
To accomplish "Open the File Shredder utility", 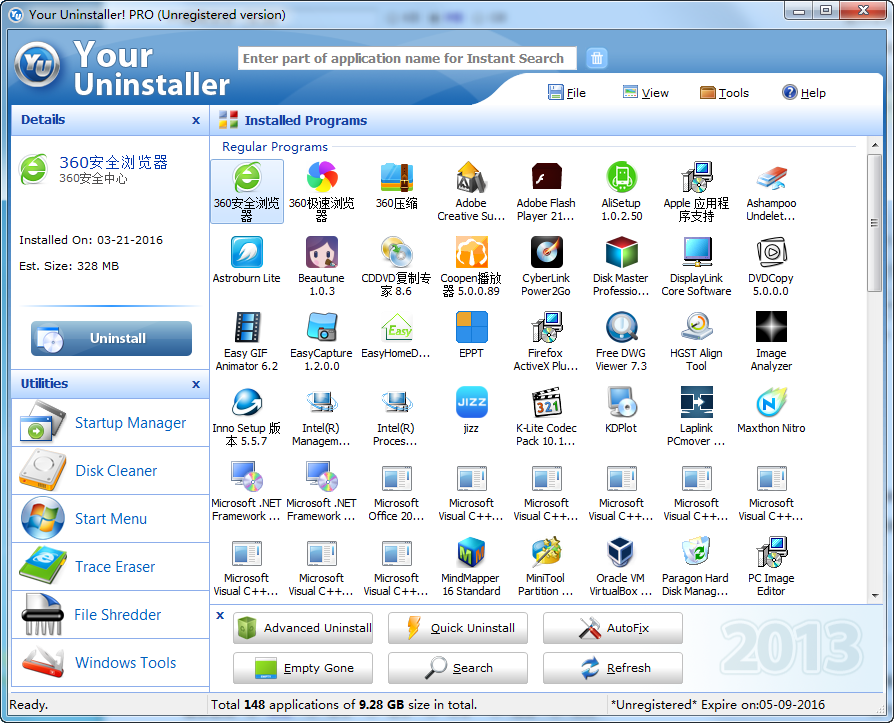I will coord(110,614).
